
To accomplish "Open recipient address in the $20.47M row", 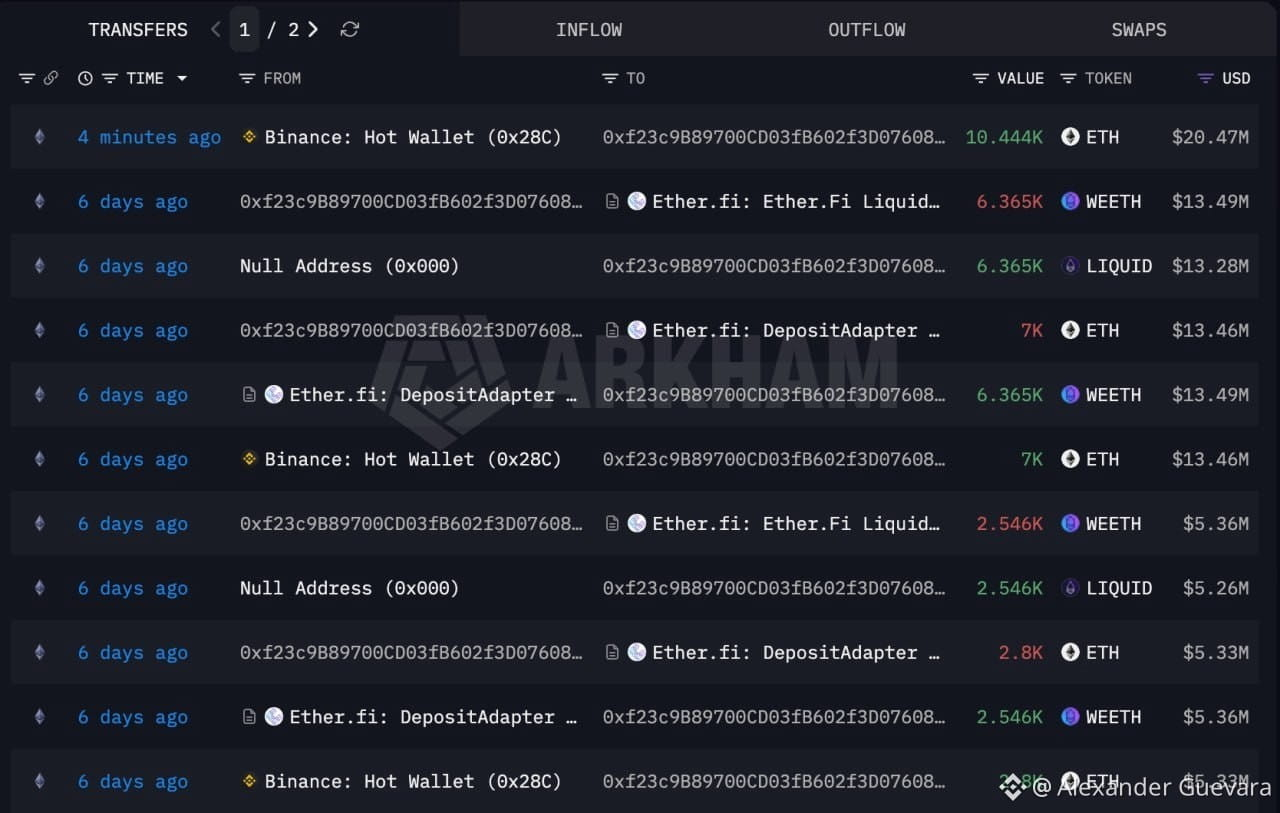I will pyautogui.click(x=774, y=137).
